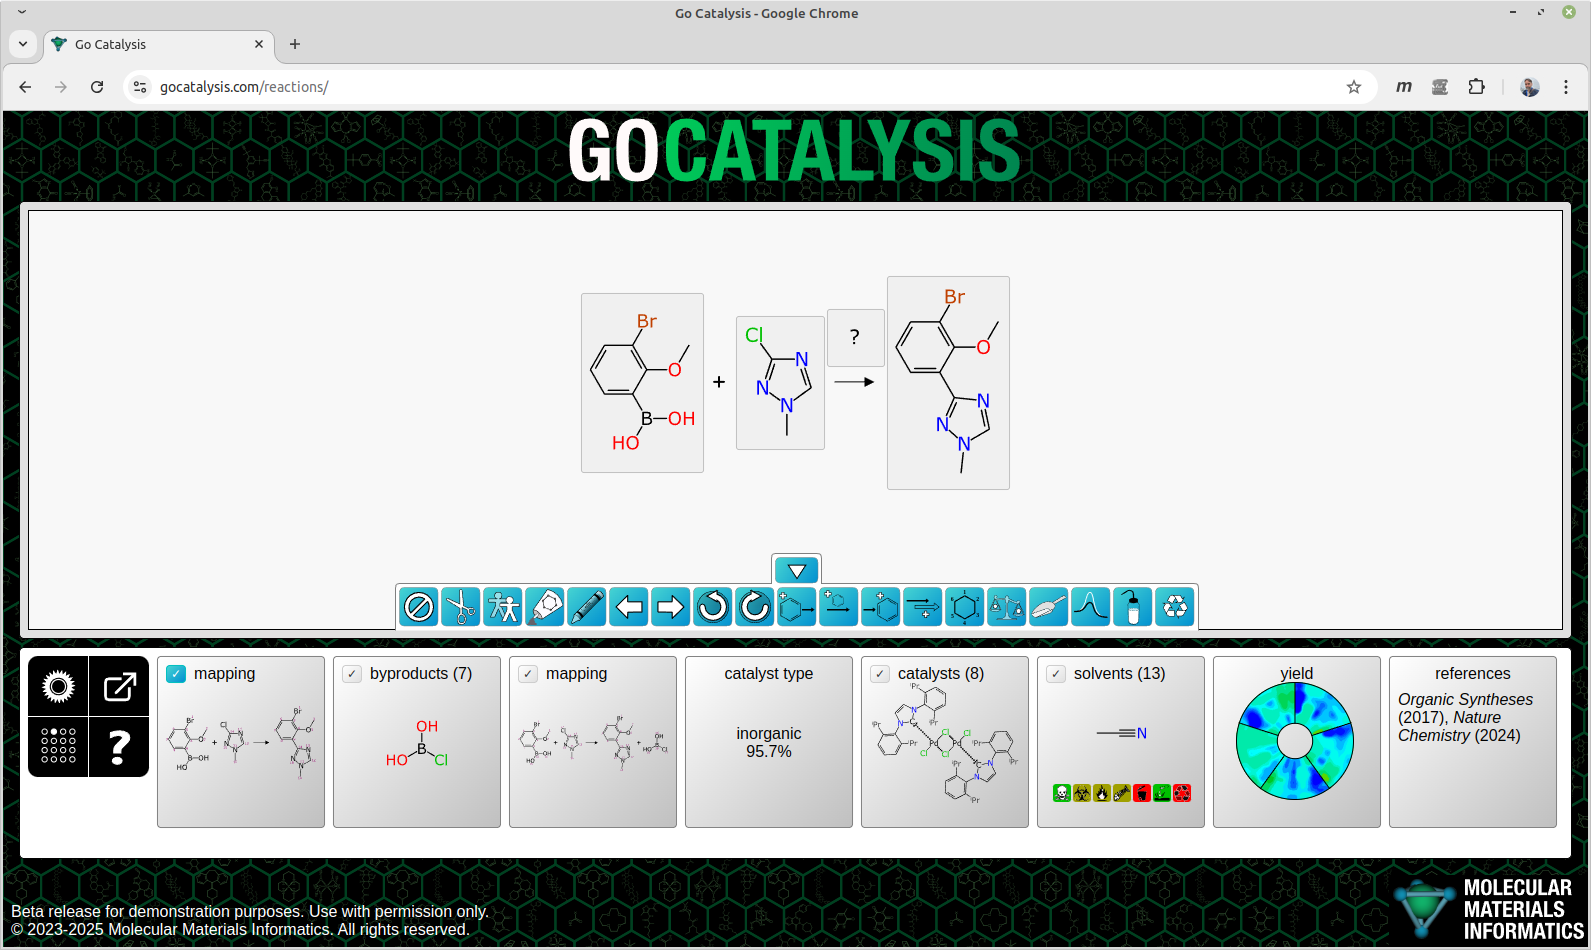Screen dimensions: 1591x950
Task: Click the wash bottle icon
Action: click(1133, 607)
